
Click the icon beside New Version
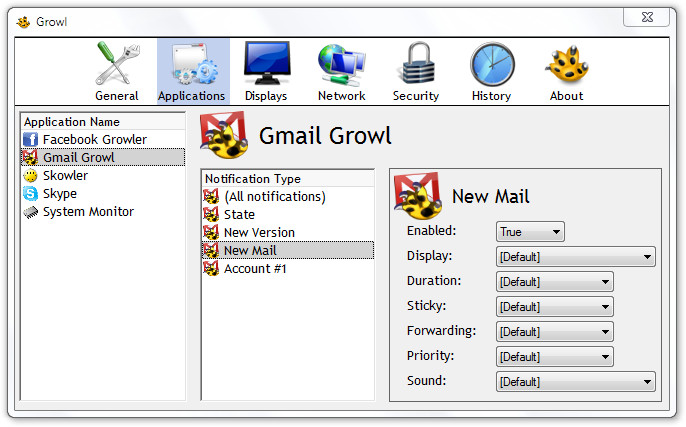coord(211,233)
